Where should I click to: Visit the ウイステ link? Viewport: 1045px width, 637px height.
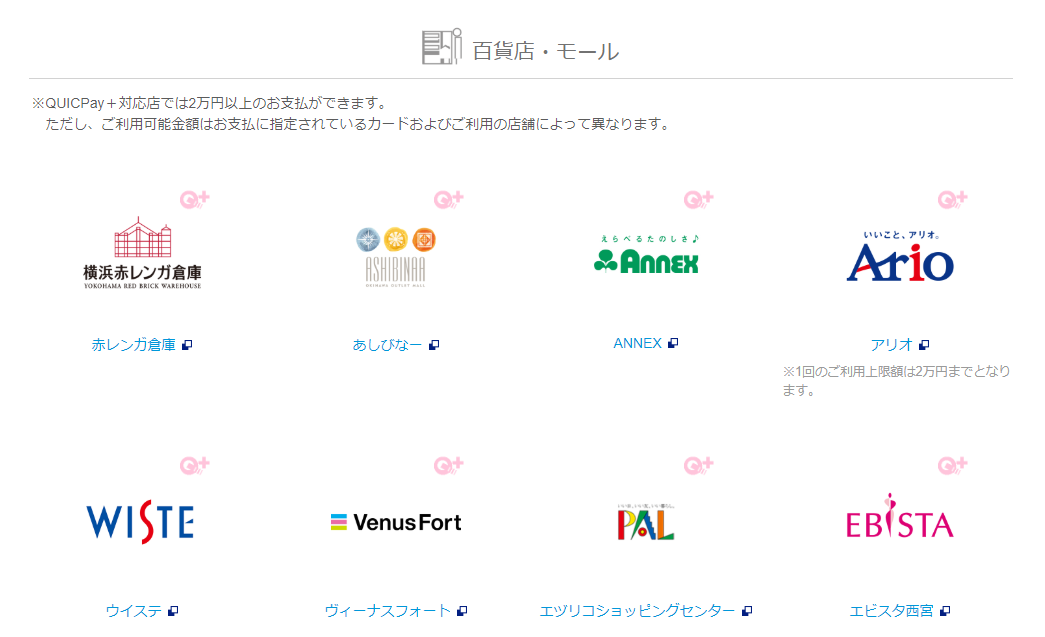pyautogui.click(x=133, y=611)
